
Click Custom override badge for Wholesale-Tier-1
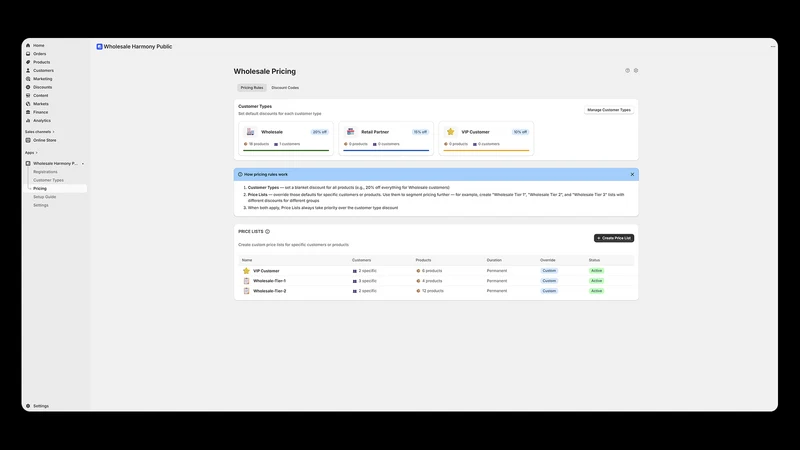coord(549,281)
